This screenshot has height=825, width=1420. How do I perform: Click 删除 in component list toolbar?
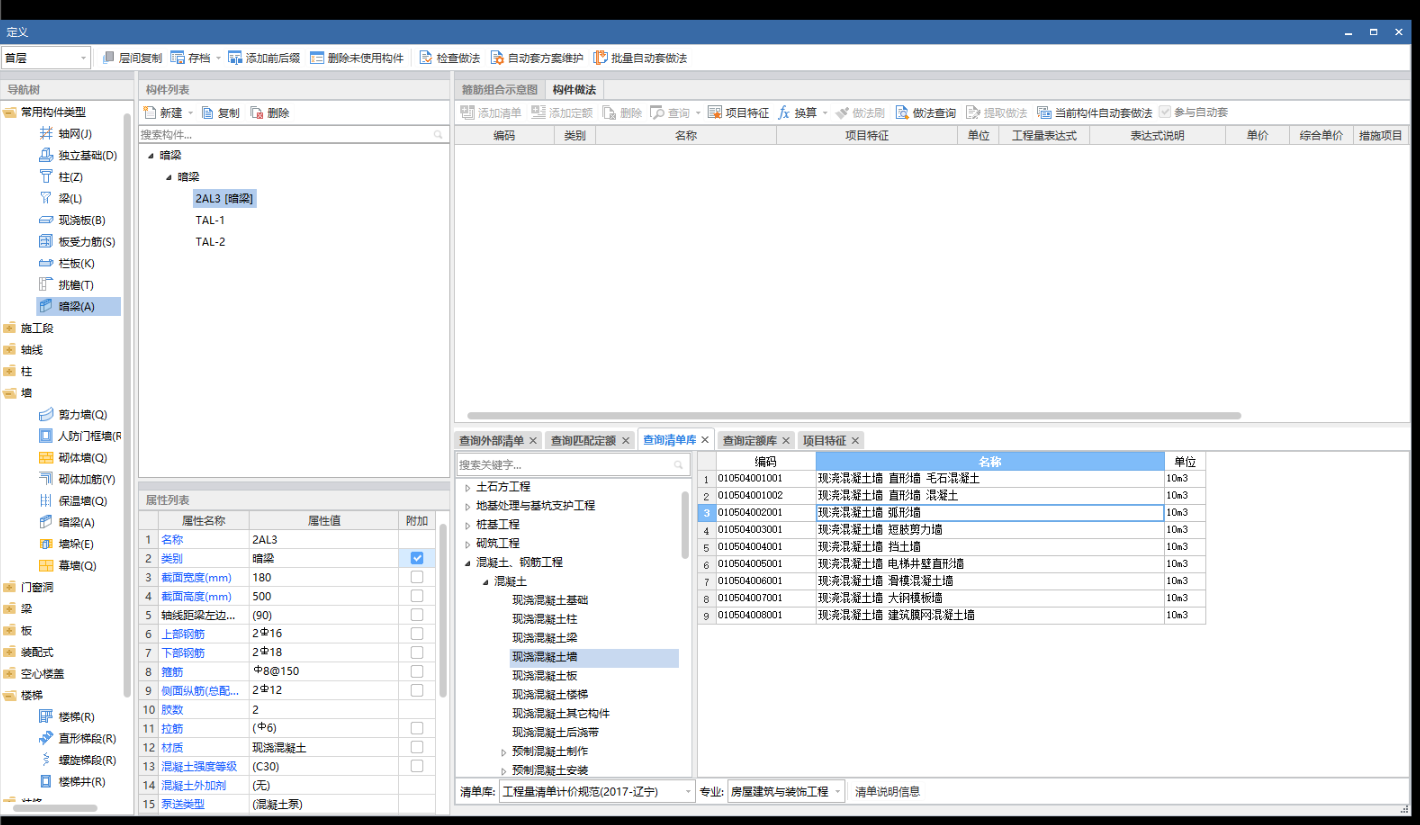tap(269, 113)
